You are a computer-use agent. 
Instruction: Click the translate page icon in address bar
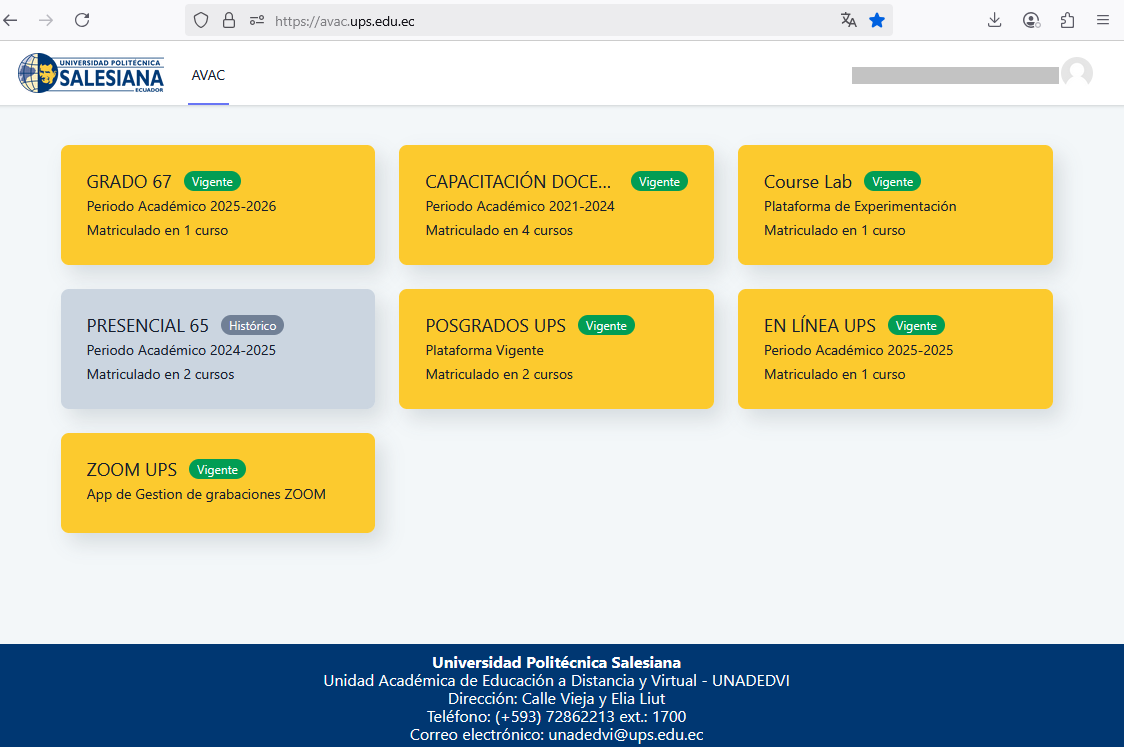pos(849,20)
